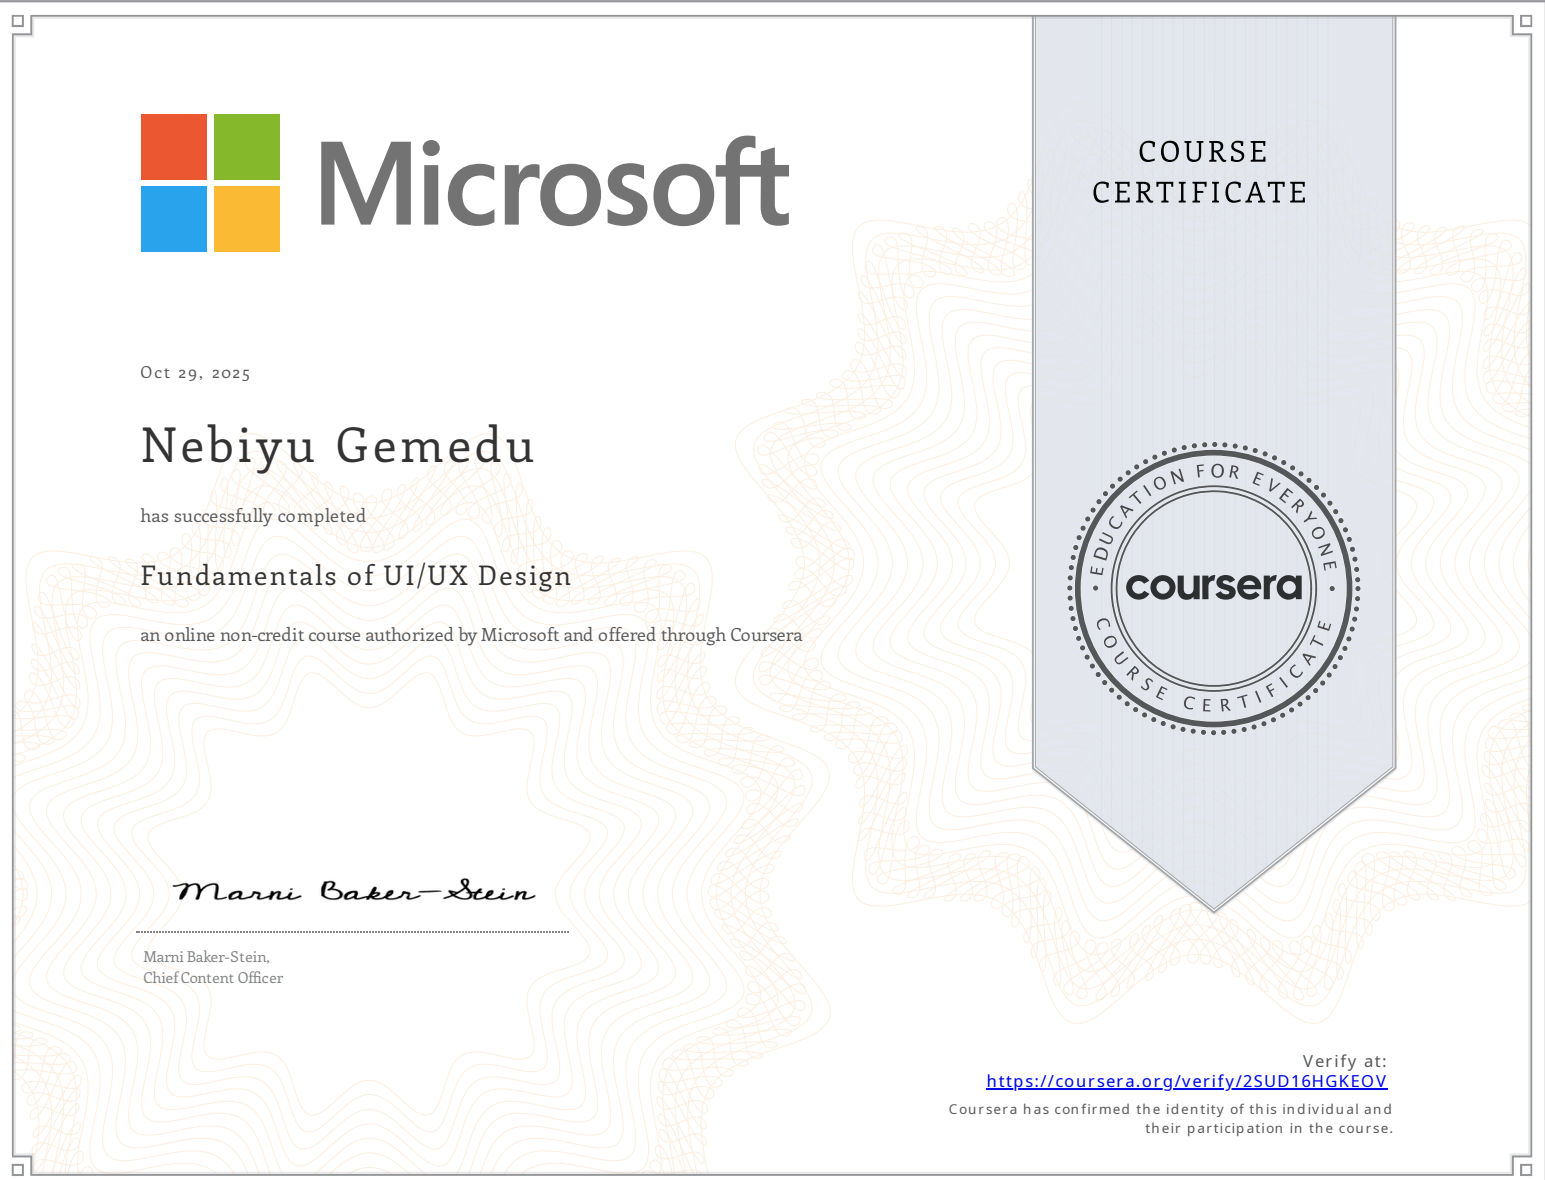Image resolution: width=1545 pixels, height=1180 pixels.
Task: Click the "coursera" wordmark inside the seal
Action: click(1214, 586)
